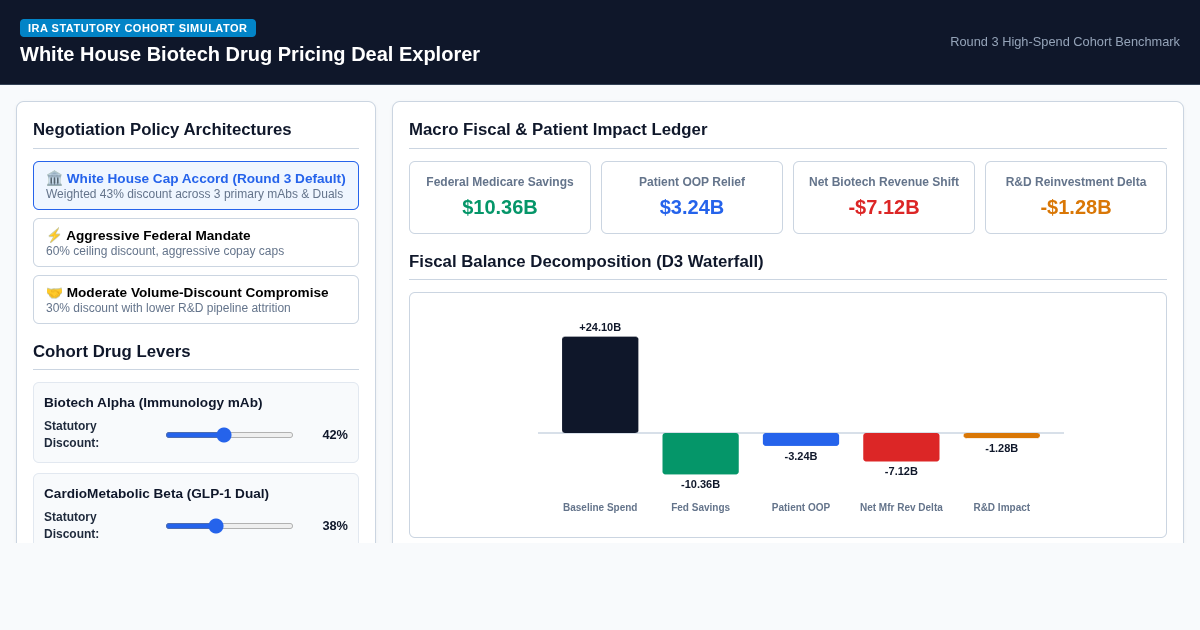Pick Moderate Volume-Discount Compromise policy
Viewport: 1200px width, 630px height.
coord(196,300)
